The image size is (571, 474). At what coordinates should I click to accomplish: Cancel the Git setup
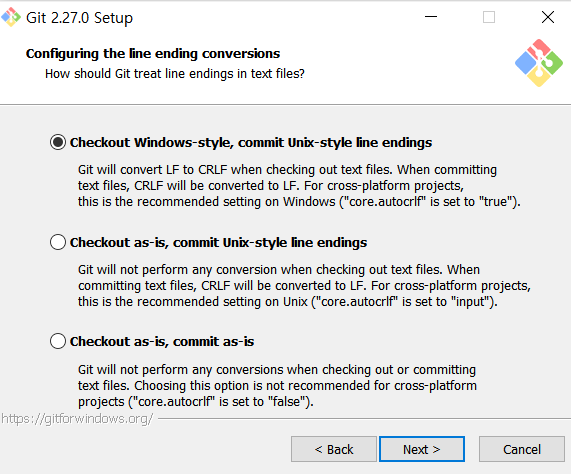[x=522, y=449]
